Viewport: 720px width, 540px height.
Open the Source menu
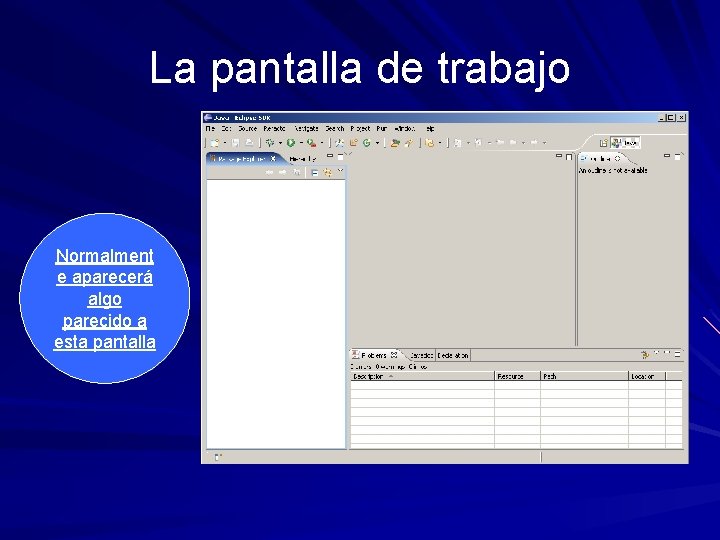coord(248,129)
